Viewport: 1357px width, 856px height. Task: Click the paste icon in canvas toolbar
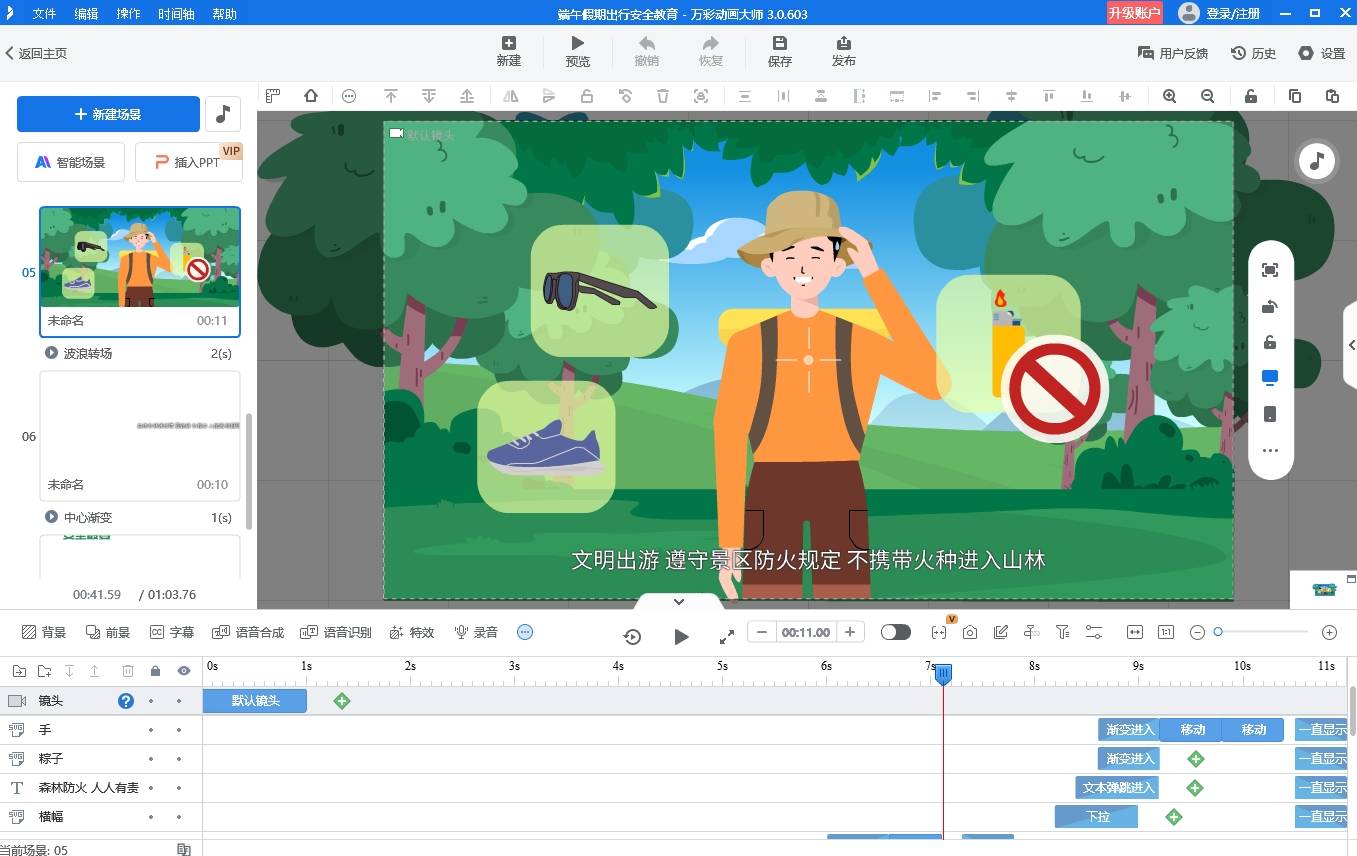(x=1332, y=96)
